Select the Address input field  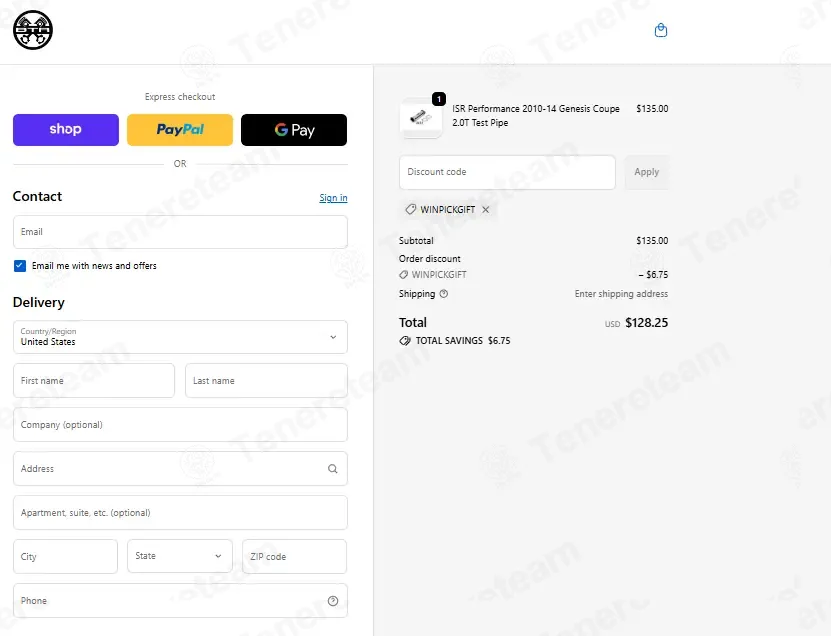click(180, 469)
